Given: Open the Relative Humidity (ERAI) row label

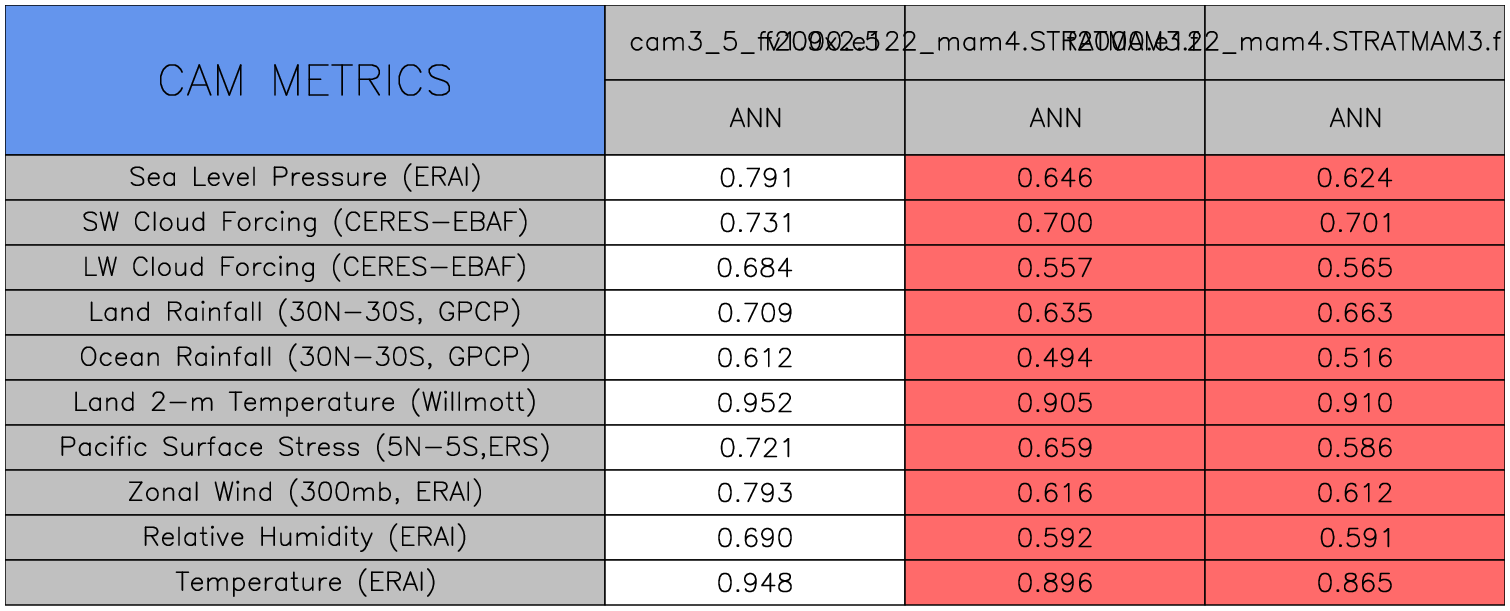Looking at the screenshot, I should click(305, 537).
